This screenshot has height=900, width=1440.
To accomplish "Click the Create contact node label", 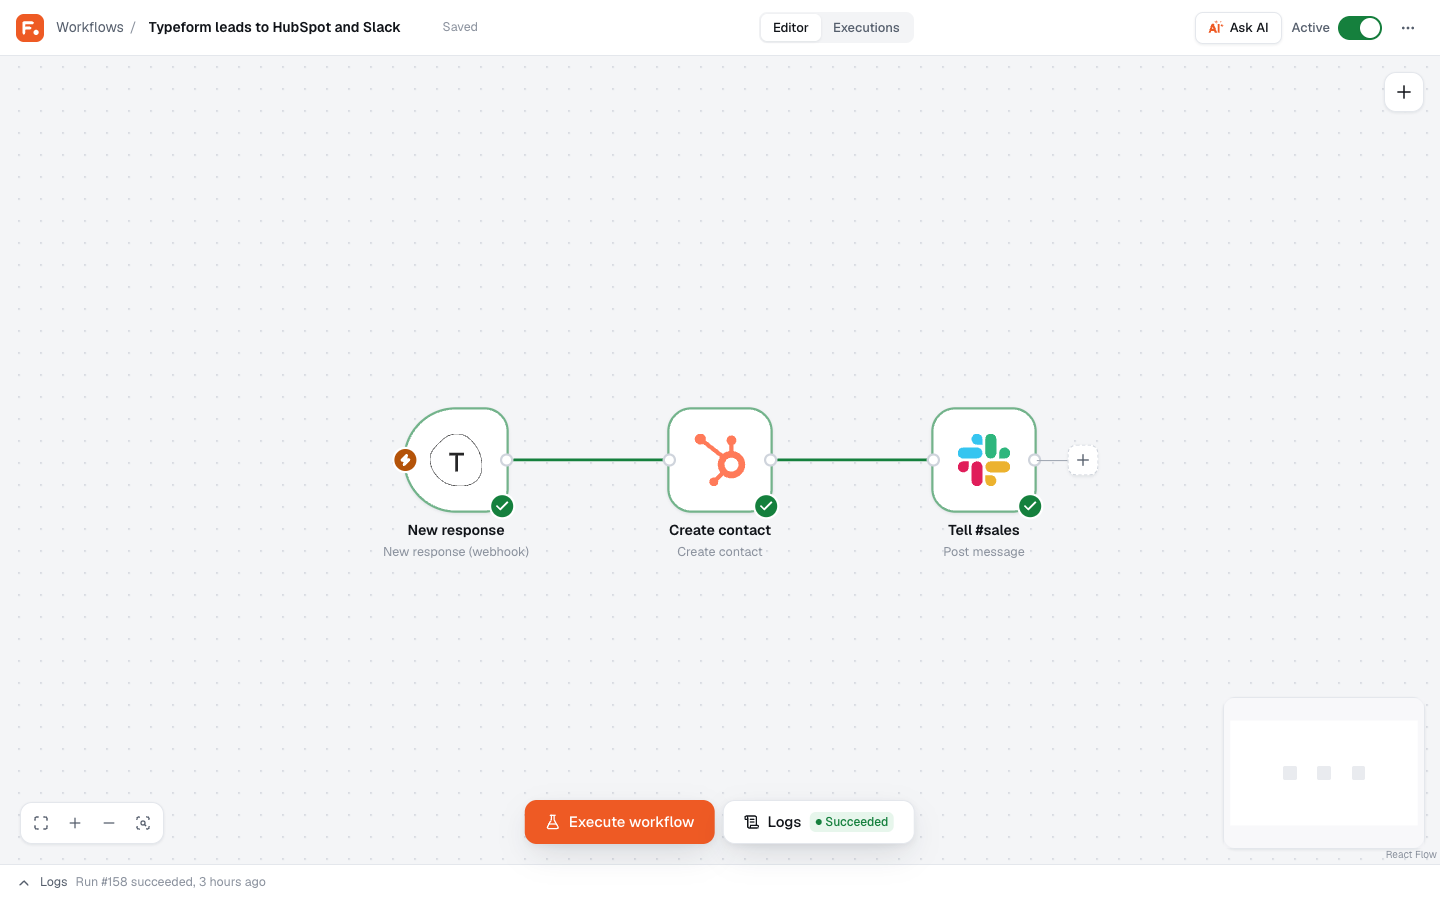I will pyautogui.click(x=720, y=530).
